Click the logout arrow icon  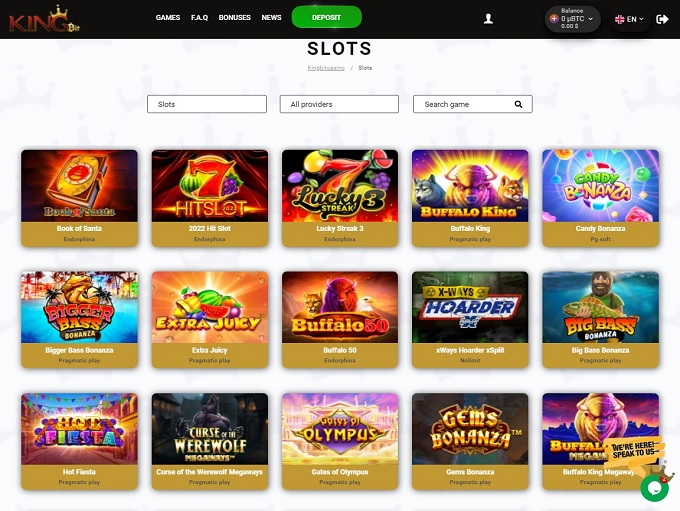(662, 18)
